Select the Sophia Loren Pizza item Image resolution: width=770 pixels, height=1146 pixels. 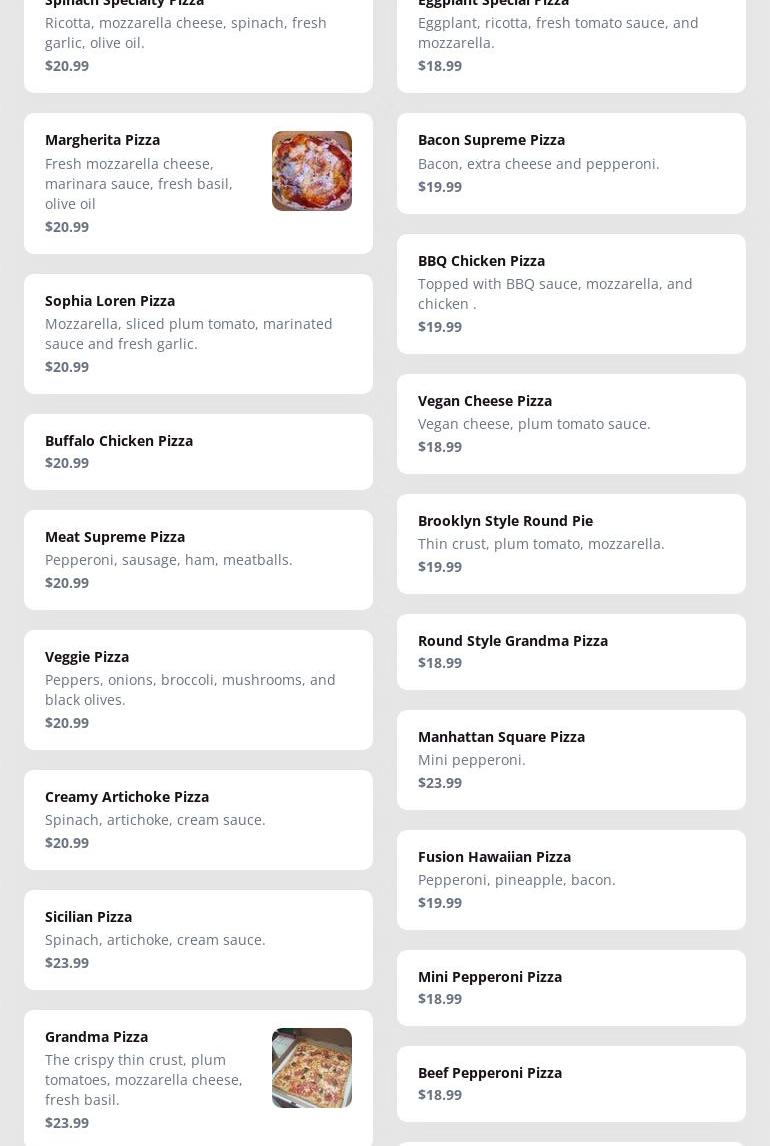point(198,333)
